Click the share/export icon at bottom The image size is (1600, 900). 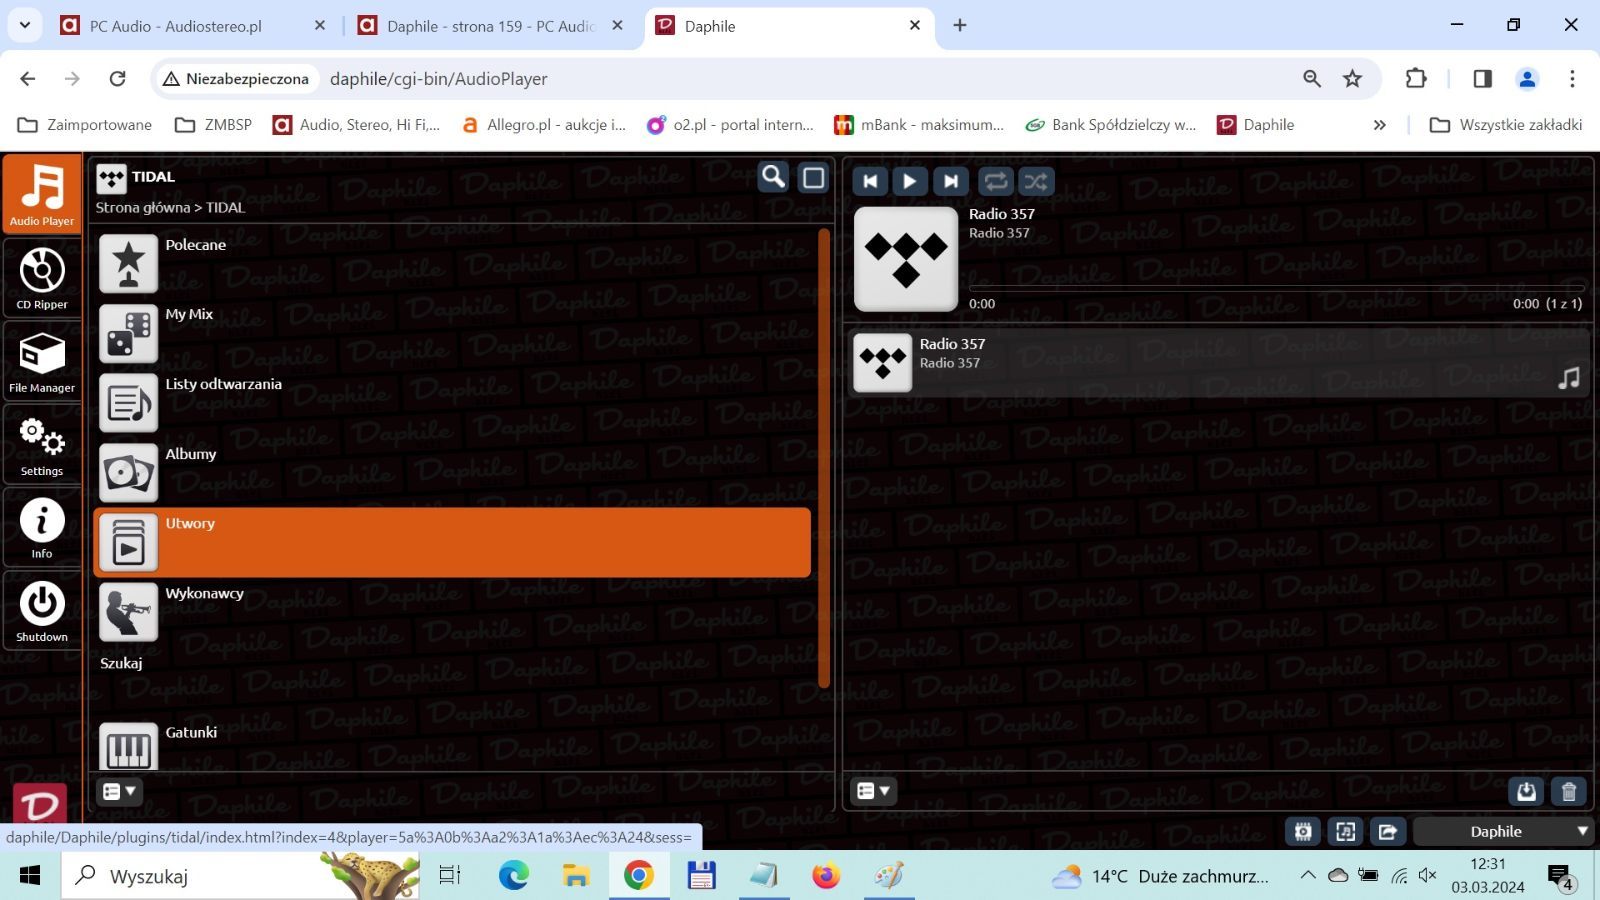tap(1388, 831)
